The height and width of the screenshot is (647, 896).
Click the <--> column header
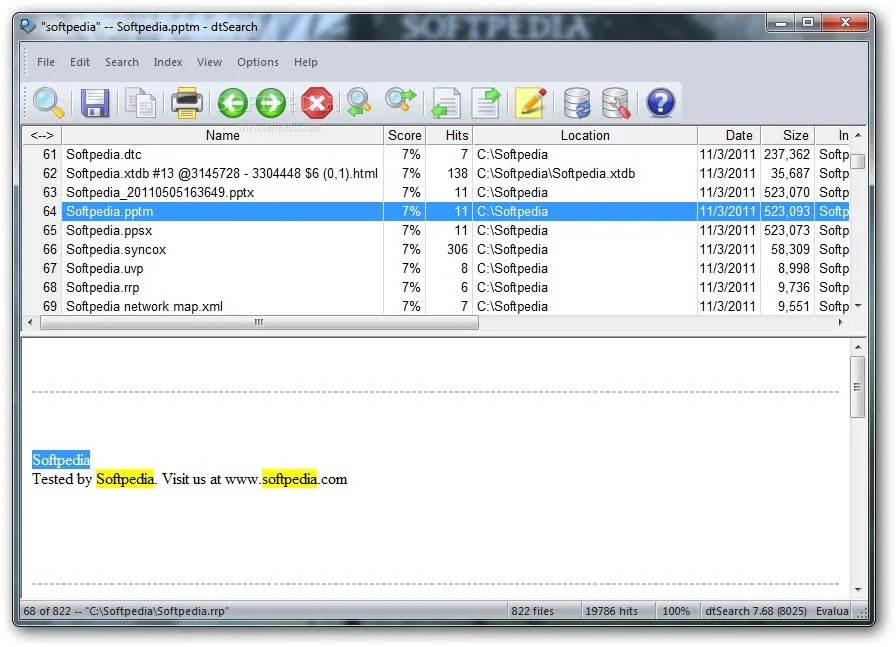42,135
